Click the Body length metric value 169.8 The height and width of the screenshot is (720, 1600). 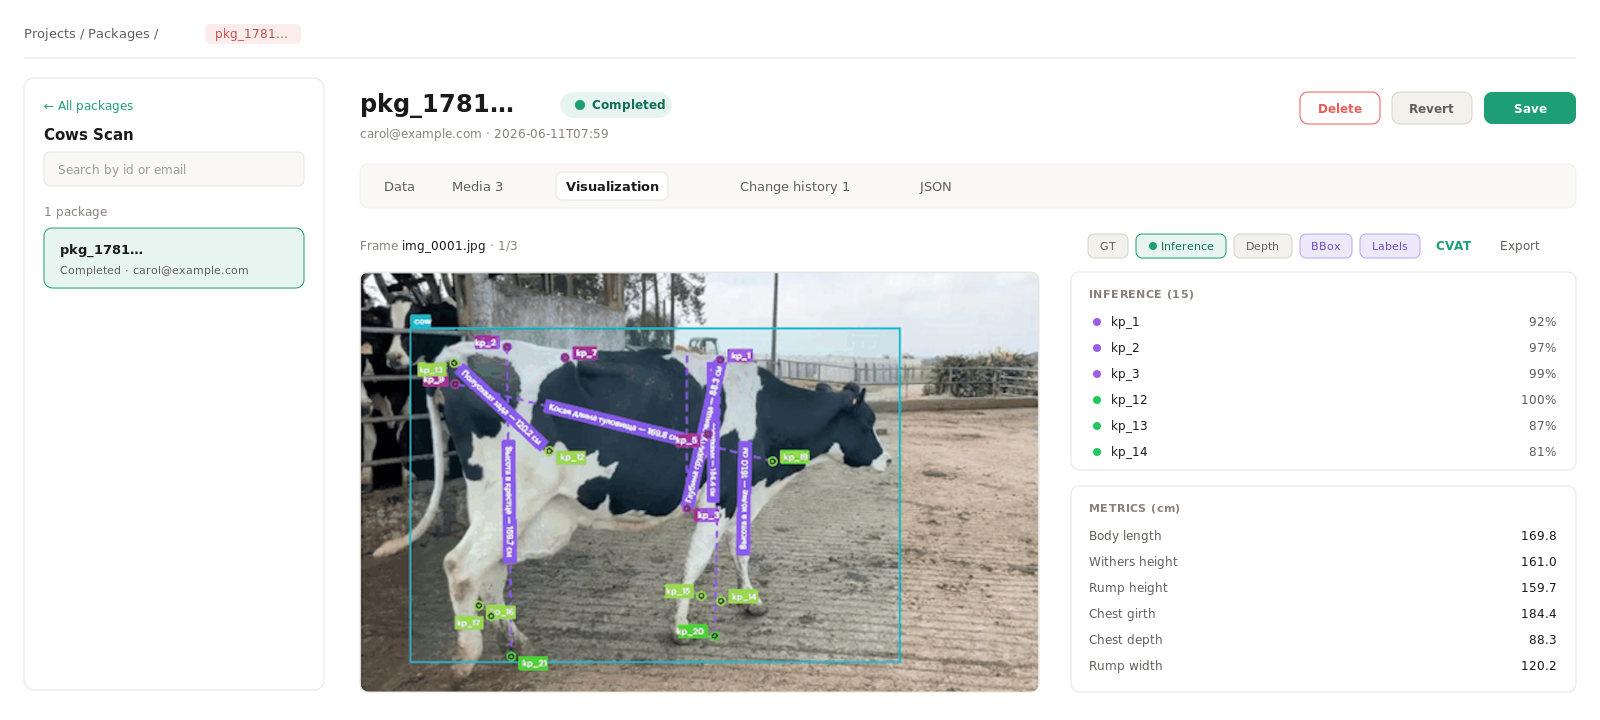[1538, 536]
